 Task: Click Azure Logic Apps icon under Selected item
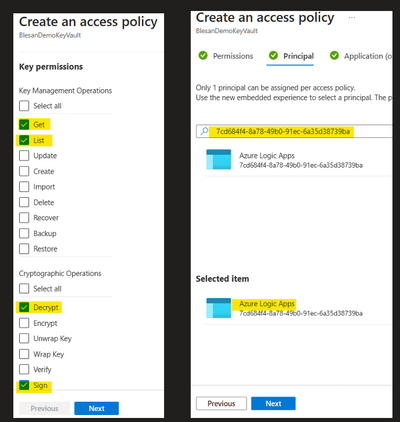coord(219,308)
